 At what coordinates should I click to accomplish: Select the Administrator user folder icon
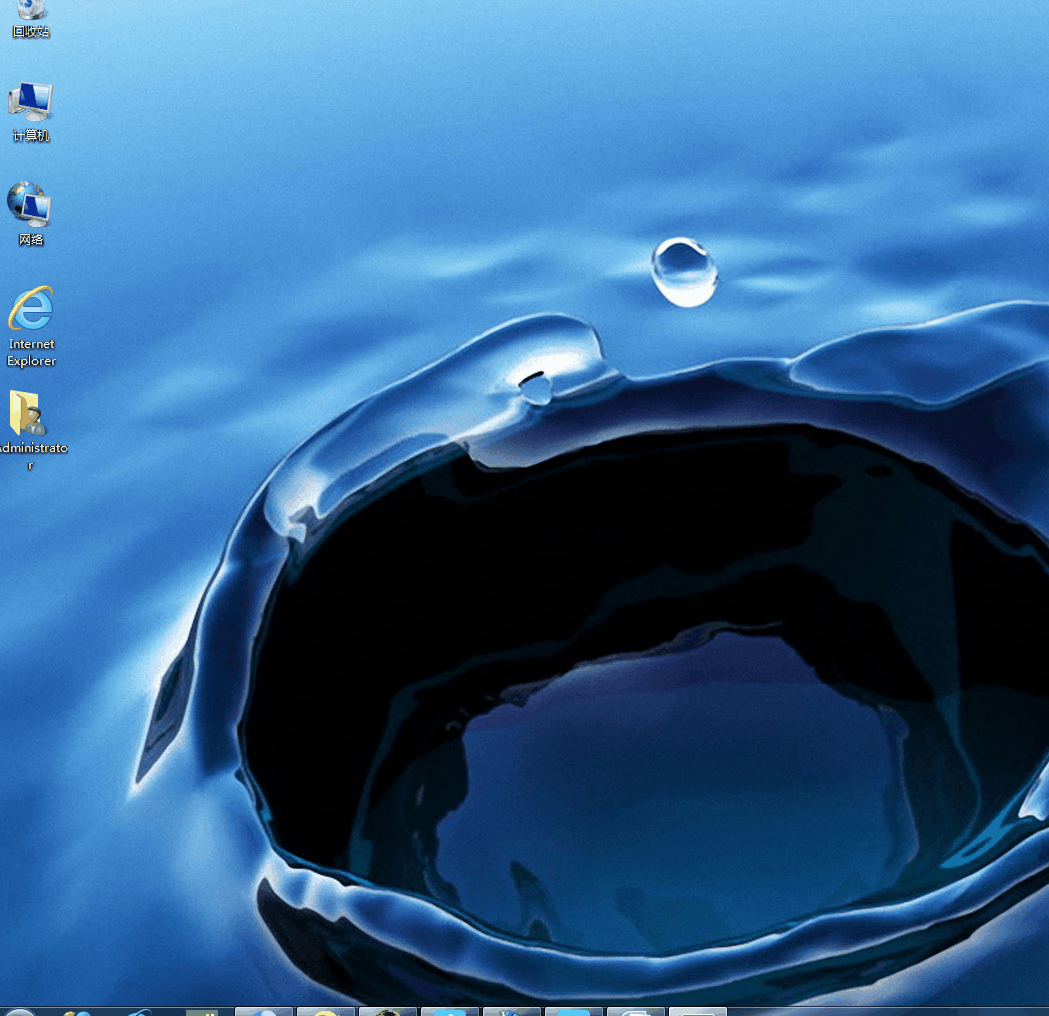(27, 413)
